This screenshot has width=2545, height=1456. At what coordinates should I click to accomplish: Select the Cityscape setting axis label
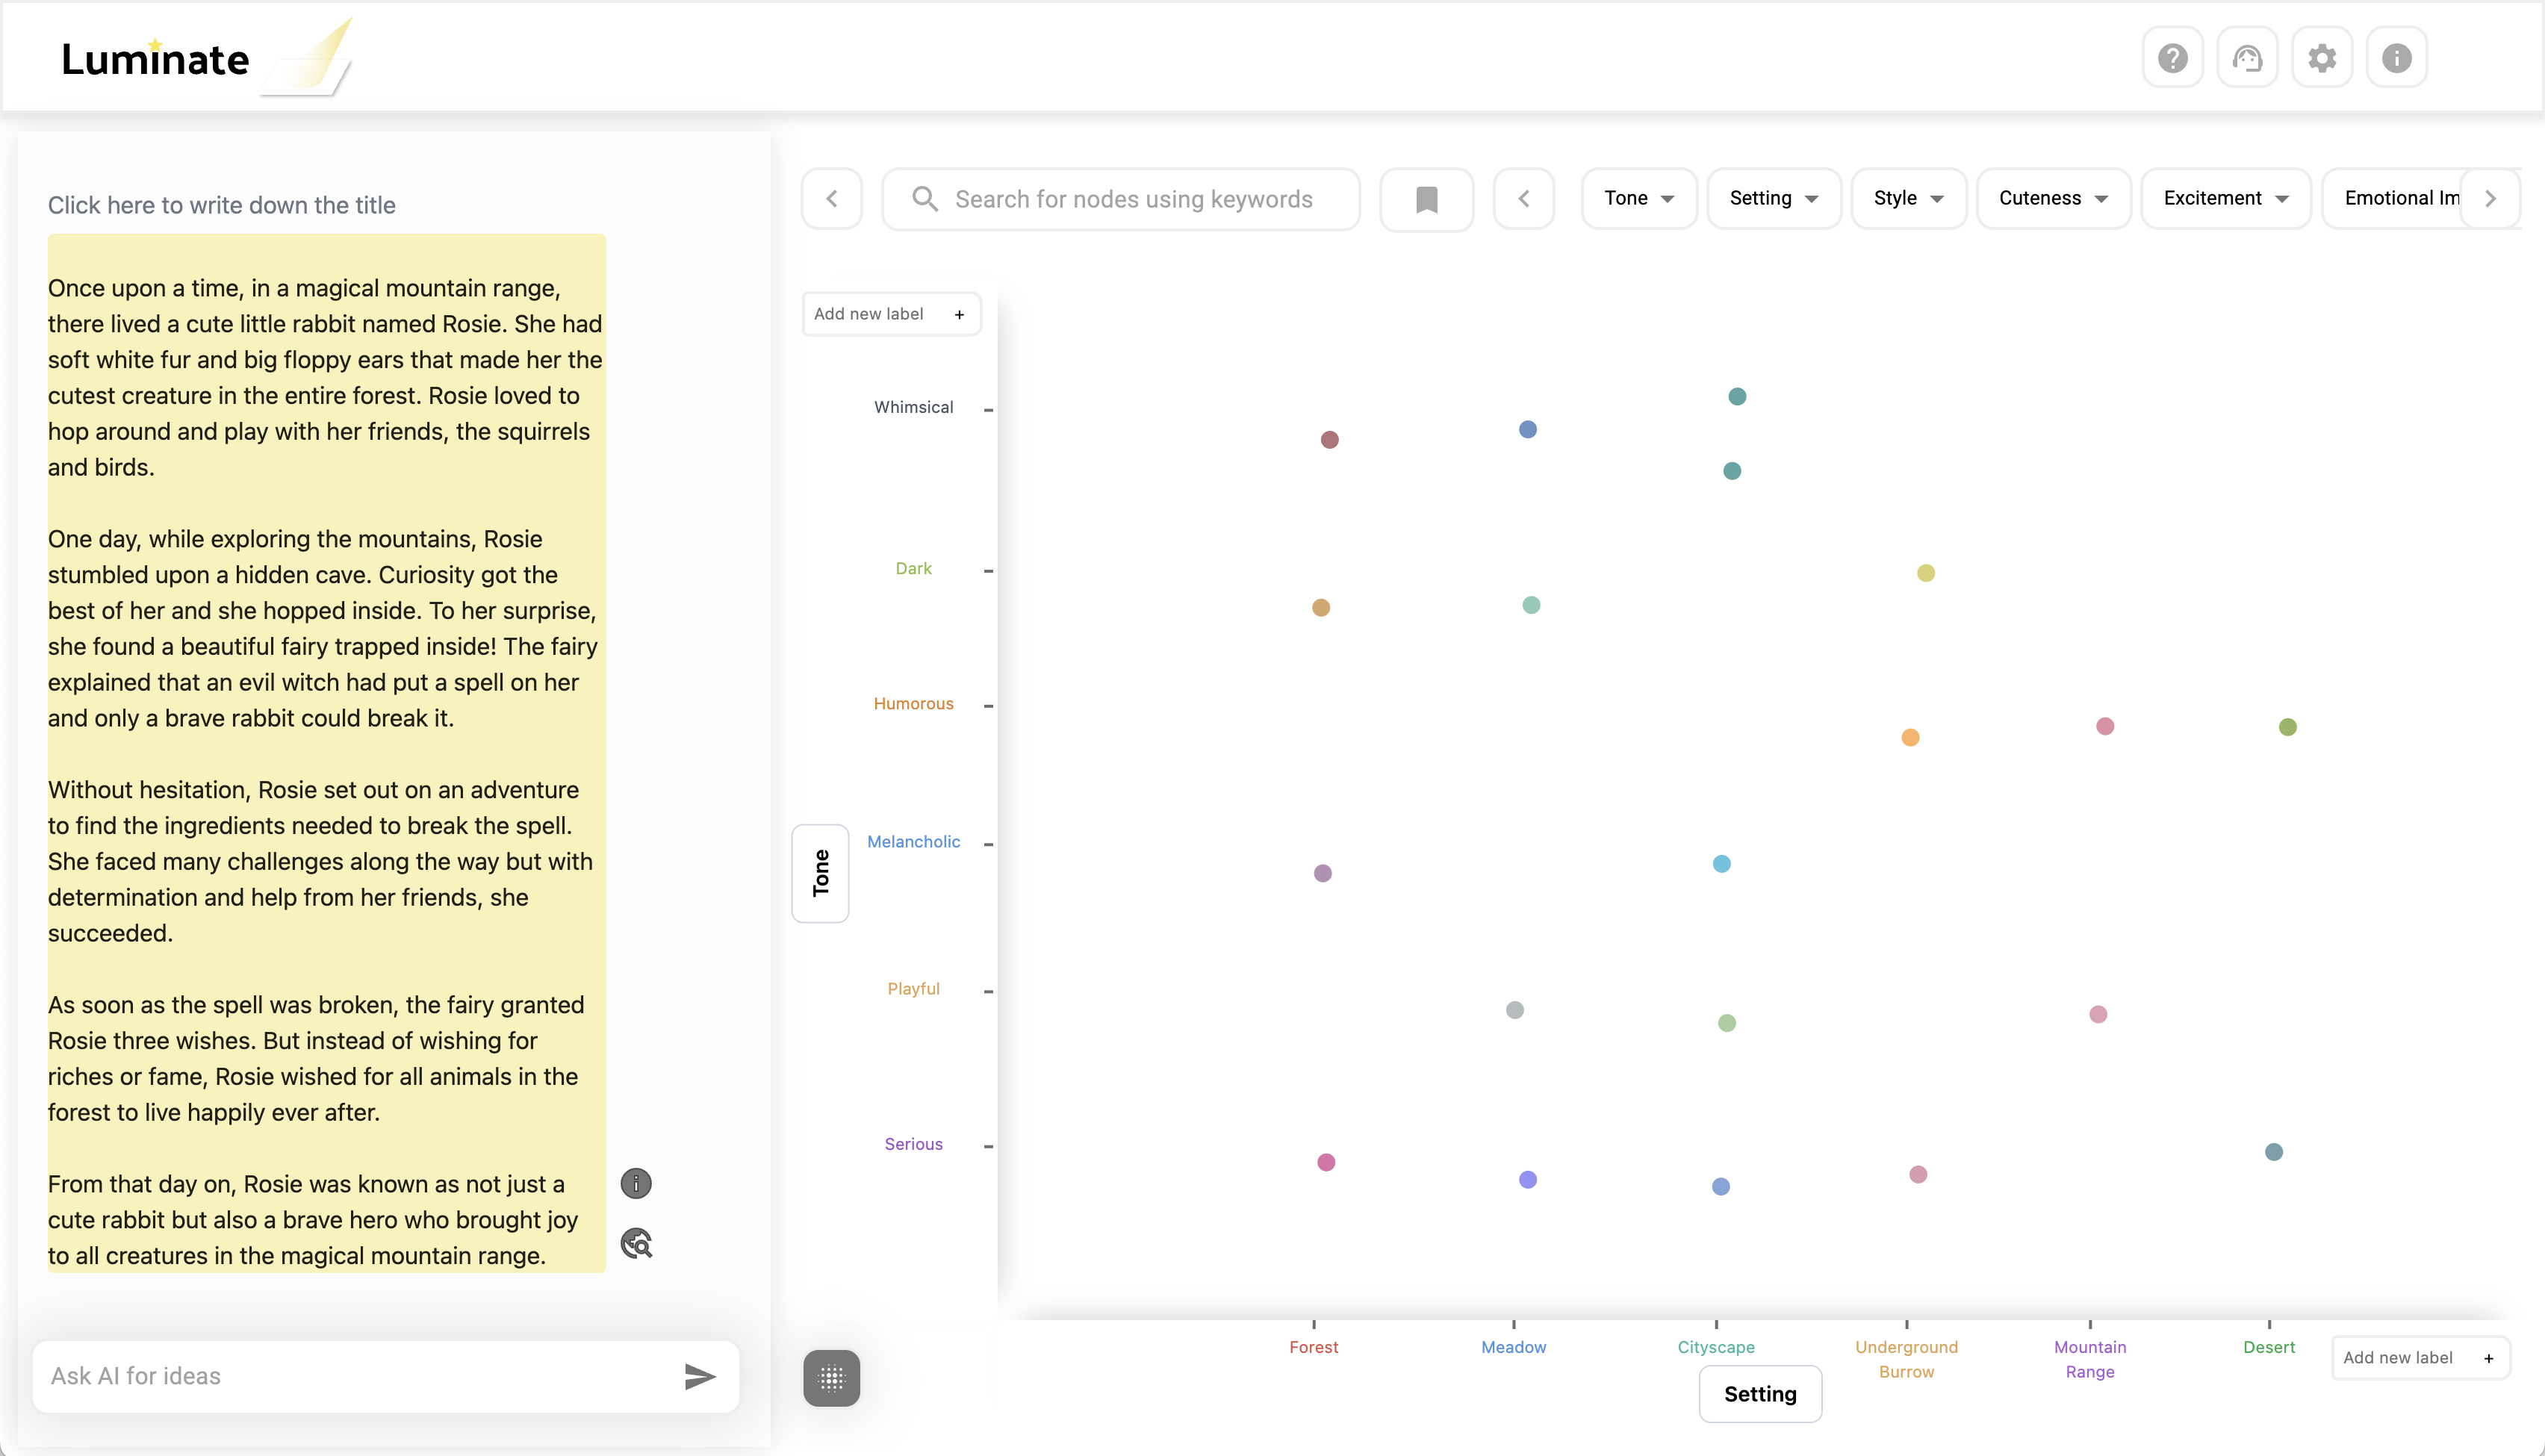tap(1715, 1347)
